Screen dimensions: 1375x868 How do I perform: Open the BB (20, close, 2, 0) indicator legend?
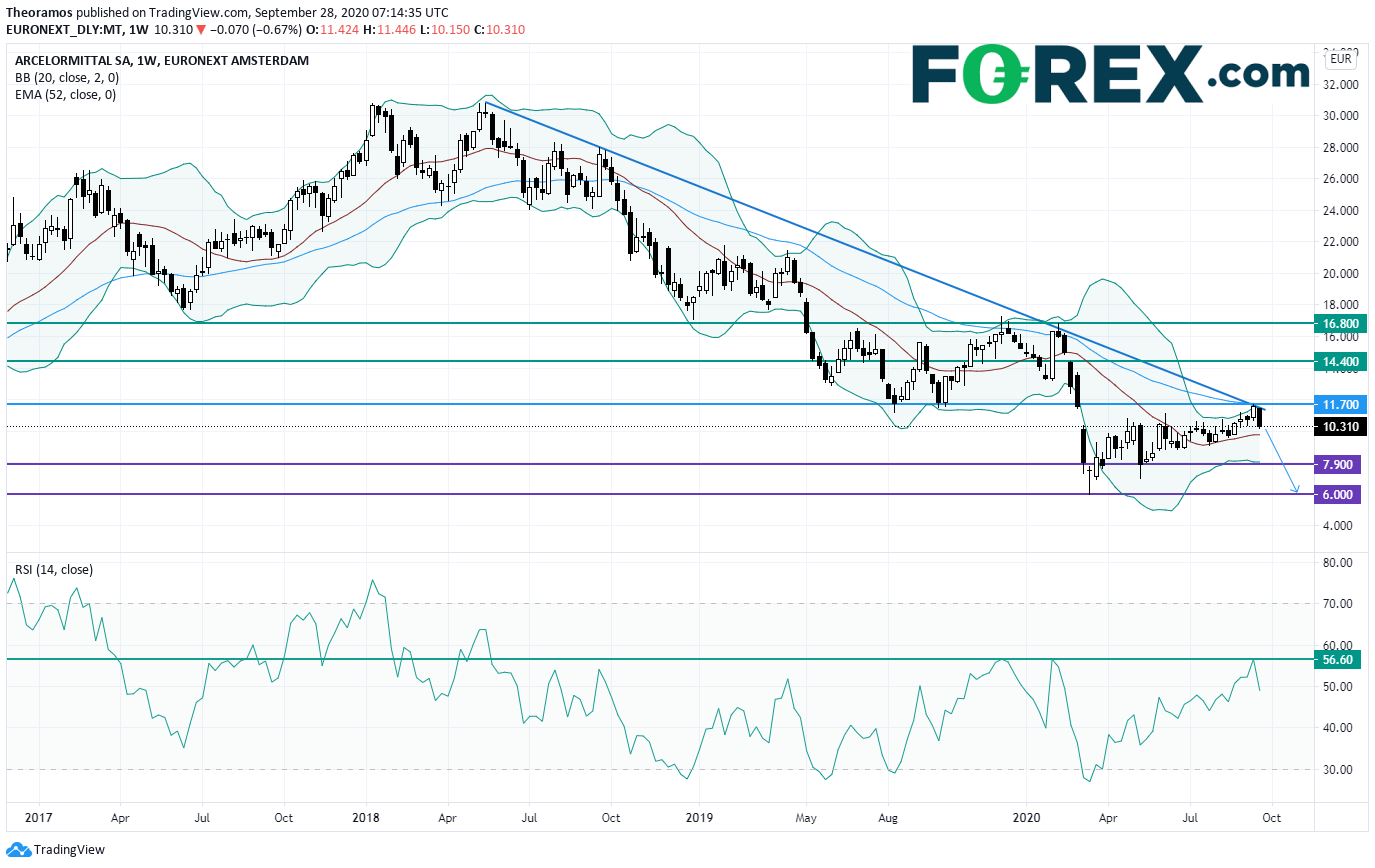65,77
